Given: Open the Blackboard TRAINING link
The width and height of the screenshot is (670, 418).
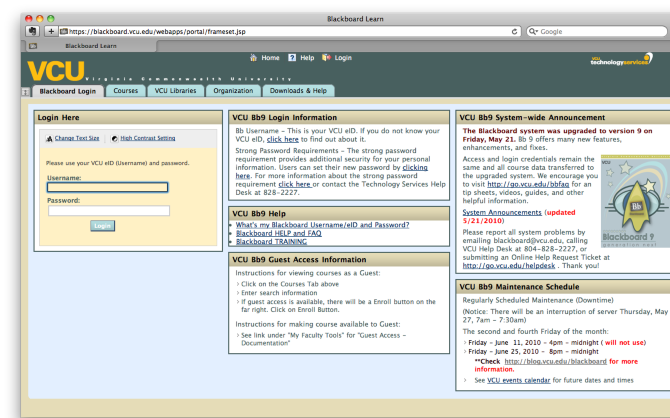Looking at the screenshot, I should [272, 241].
